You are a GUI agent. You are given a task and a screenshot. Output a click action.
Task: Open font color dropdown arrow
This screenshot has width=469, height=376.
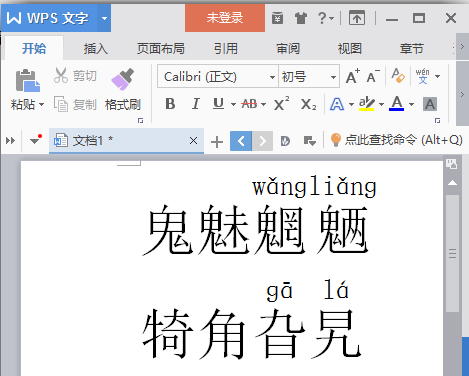click(411, 105)
